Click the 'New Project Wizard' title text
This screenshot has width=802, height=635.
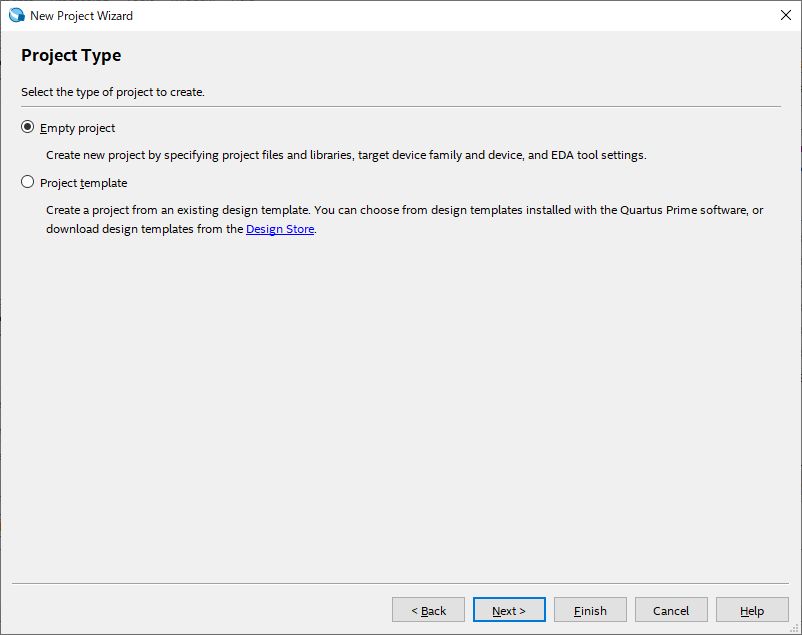[x=81, y=16]
